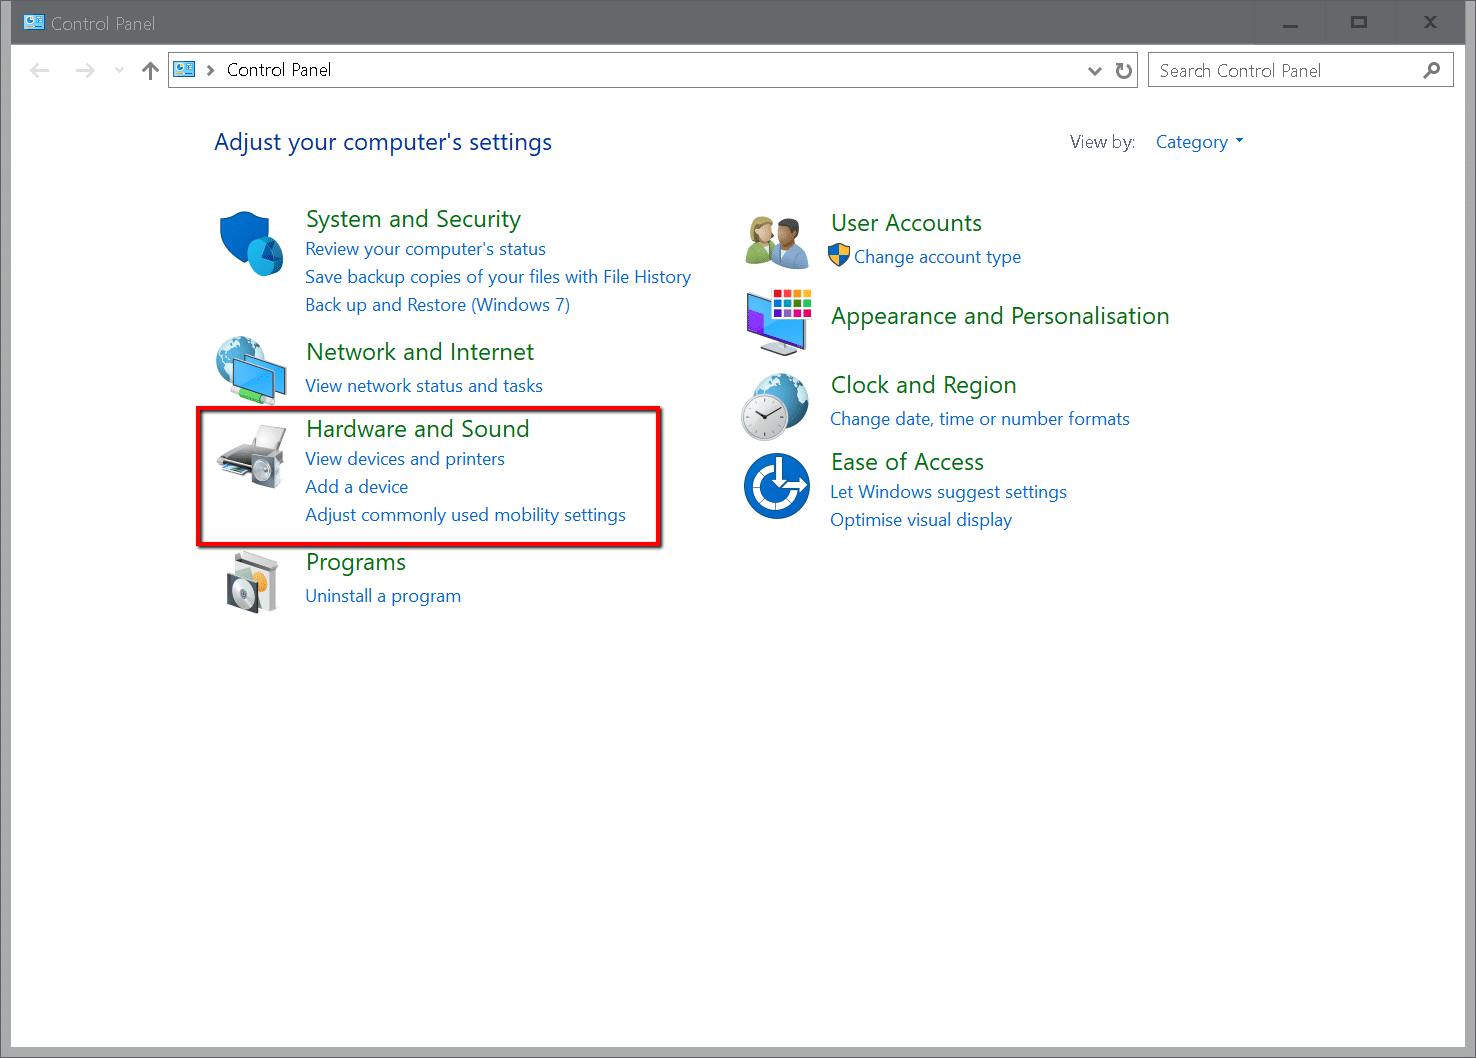Minimize the Control Panel window
Screen dimensions: 1476x1058
pyautogui.click(x=1290, y=22)
